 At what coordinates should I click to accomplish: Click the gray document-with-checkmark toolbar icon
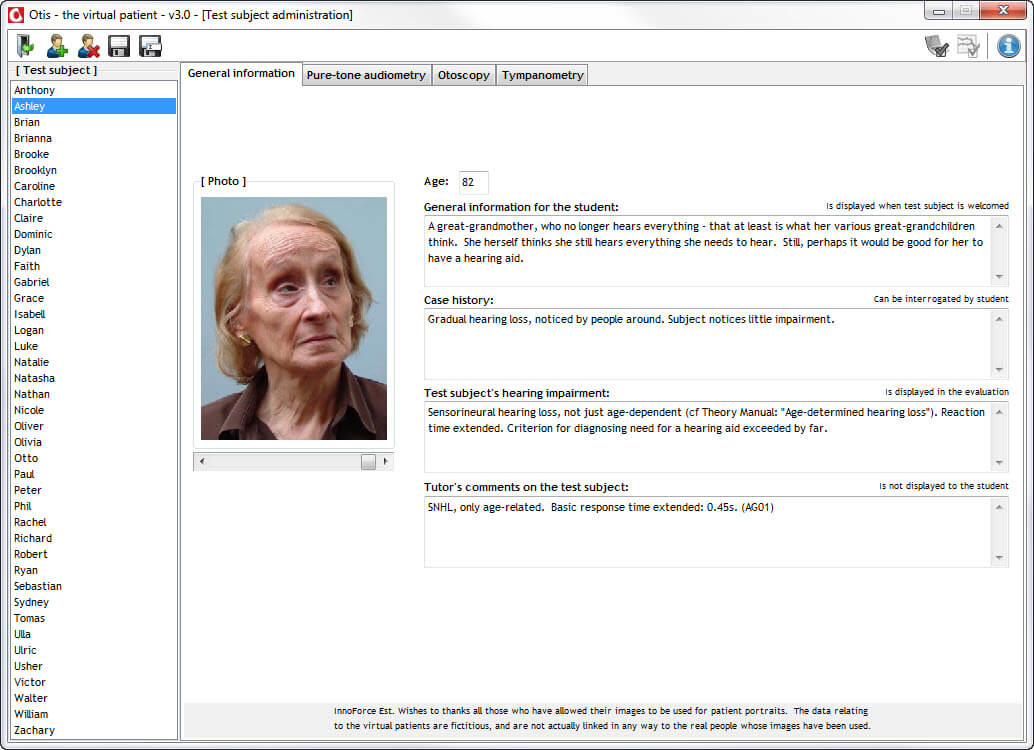[936, 46]
